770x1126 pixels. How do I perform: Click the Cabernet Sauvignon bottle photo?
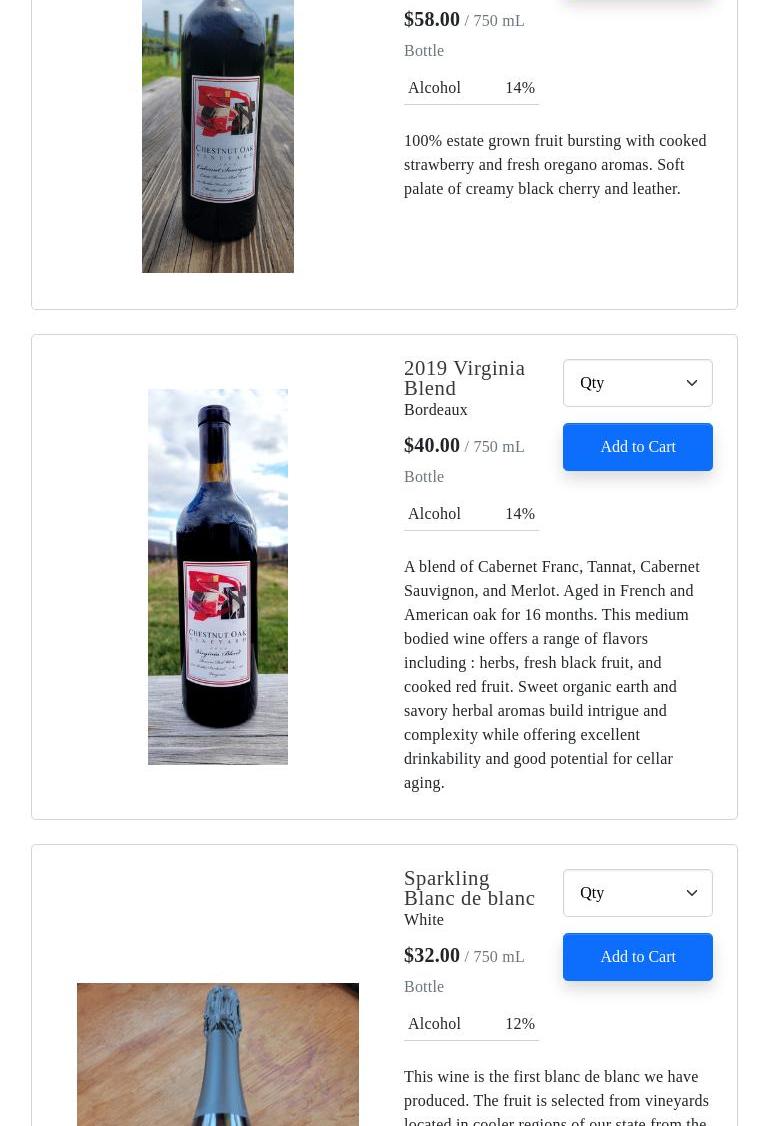pos(218,136)
